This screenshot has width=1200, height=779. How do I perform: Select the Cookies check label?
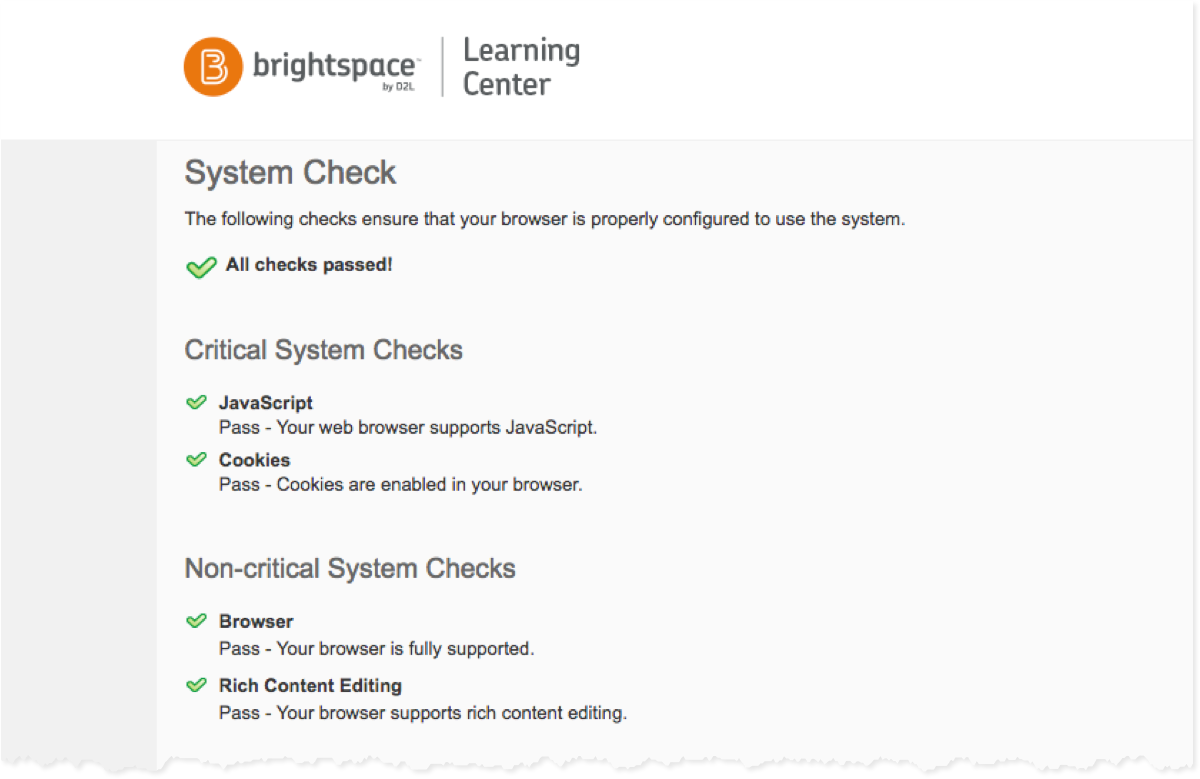point(255,460)
